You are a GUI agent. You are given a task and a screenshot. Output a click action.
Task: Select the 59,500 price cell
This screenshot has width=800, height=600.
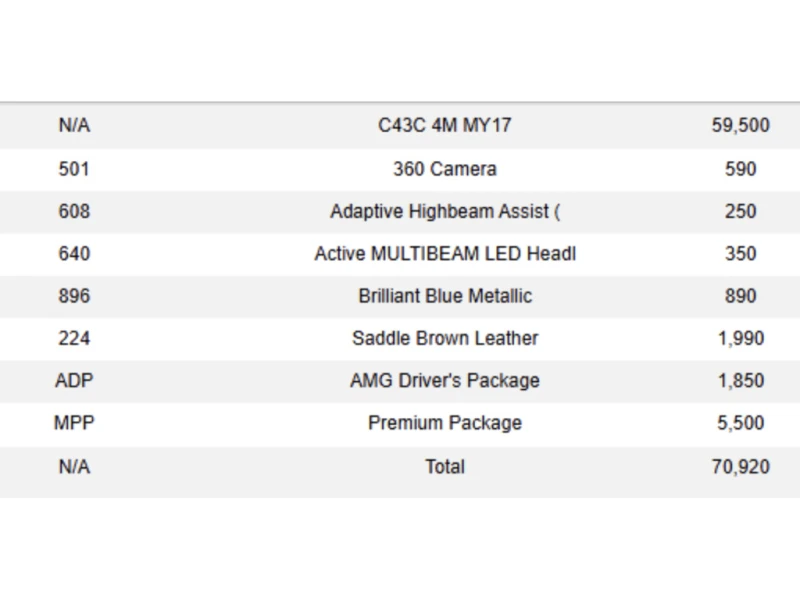740,126
